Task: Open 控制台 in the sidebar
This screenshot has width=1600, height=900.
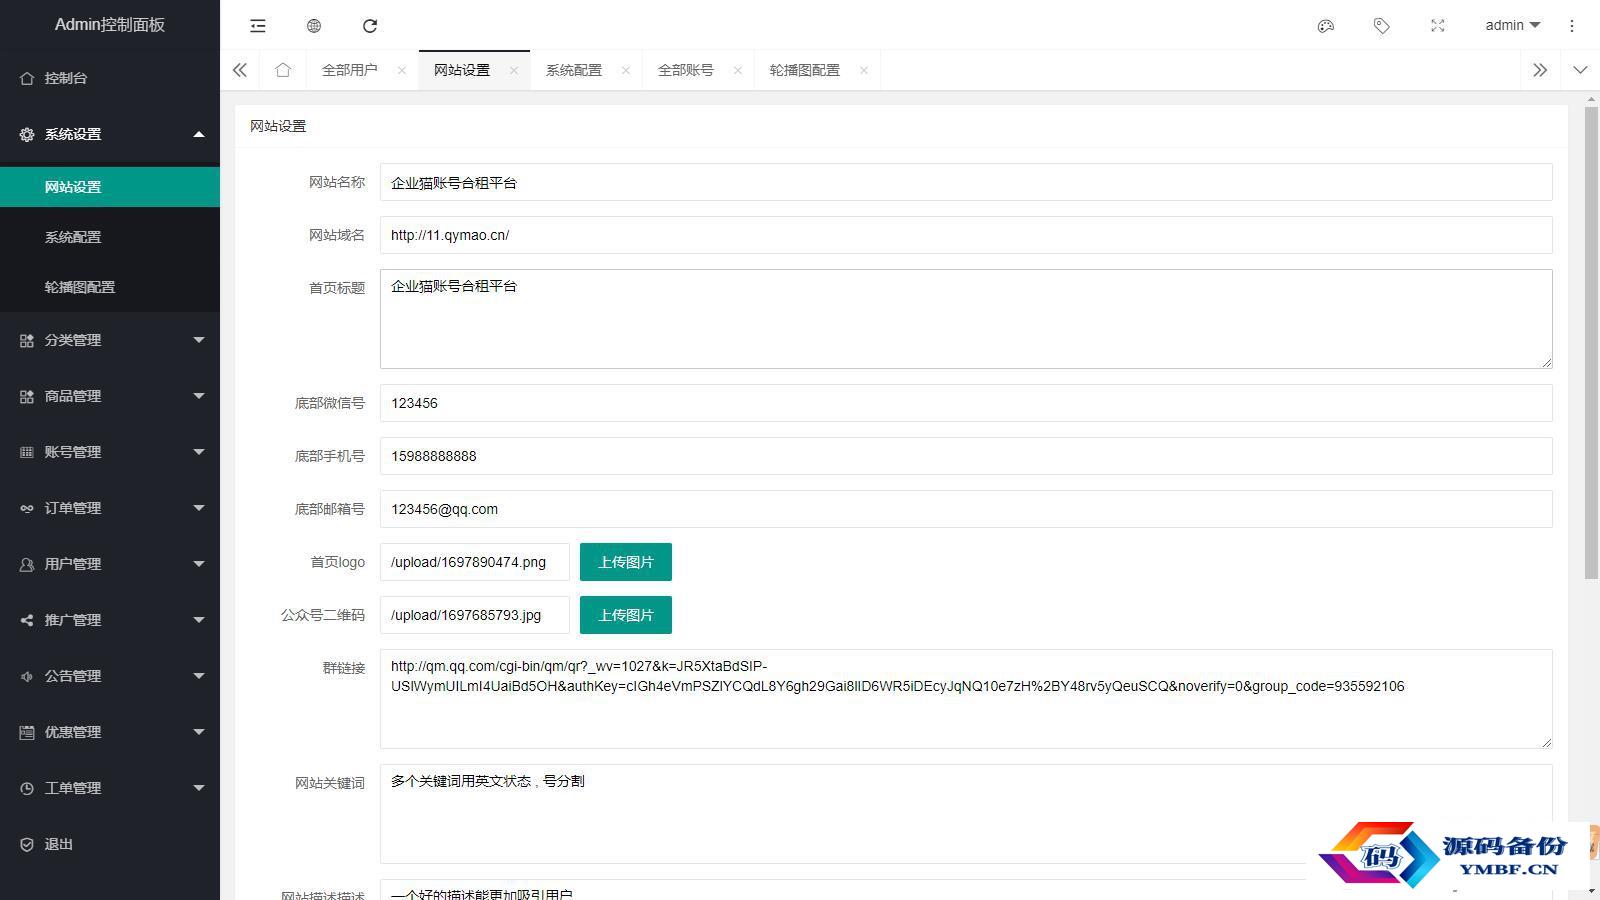Action: click(x=110, y=78)
